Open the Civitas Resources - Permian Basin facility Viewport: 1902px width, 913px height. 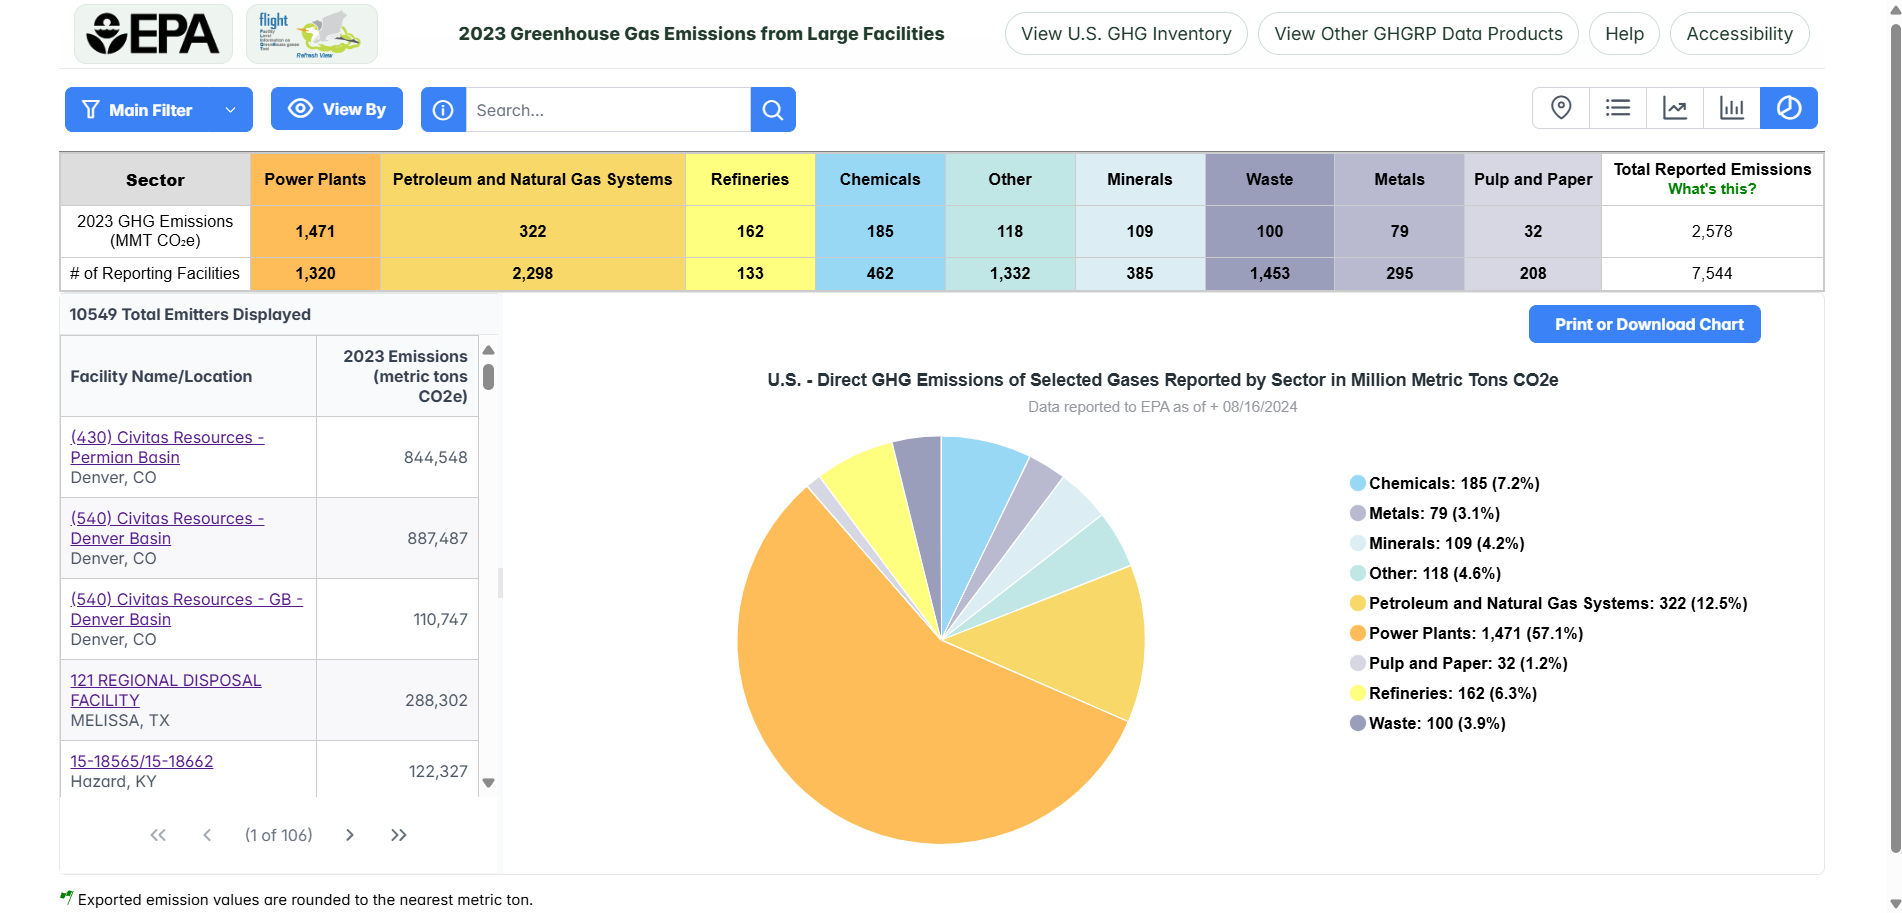coord(166,447)
